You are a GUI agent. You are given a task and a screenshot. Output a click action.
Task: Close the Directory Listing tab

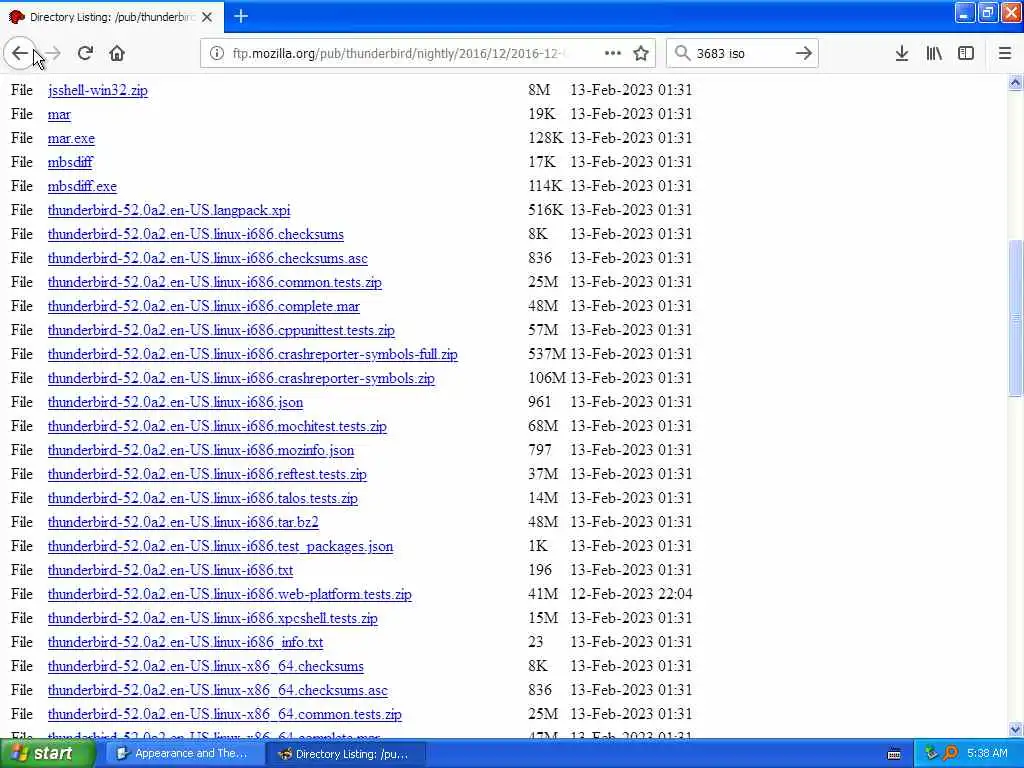(207, 17)
